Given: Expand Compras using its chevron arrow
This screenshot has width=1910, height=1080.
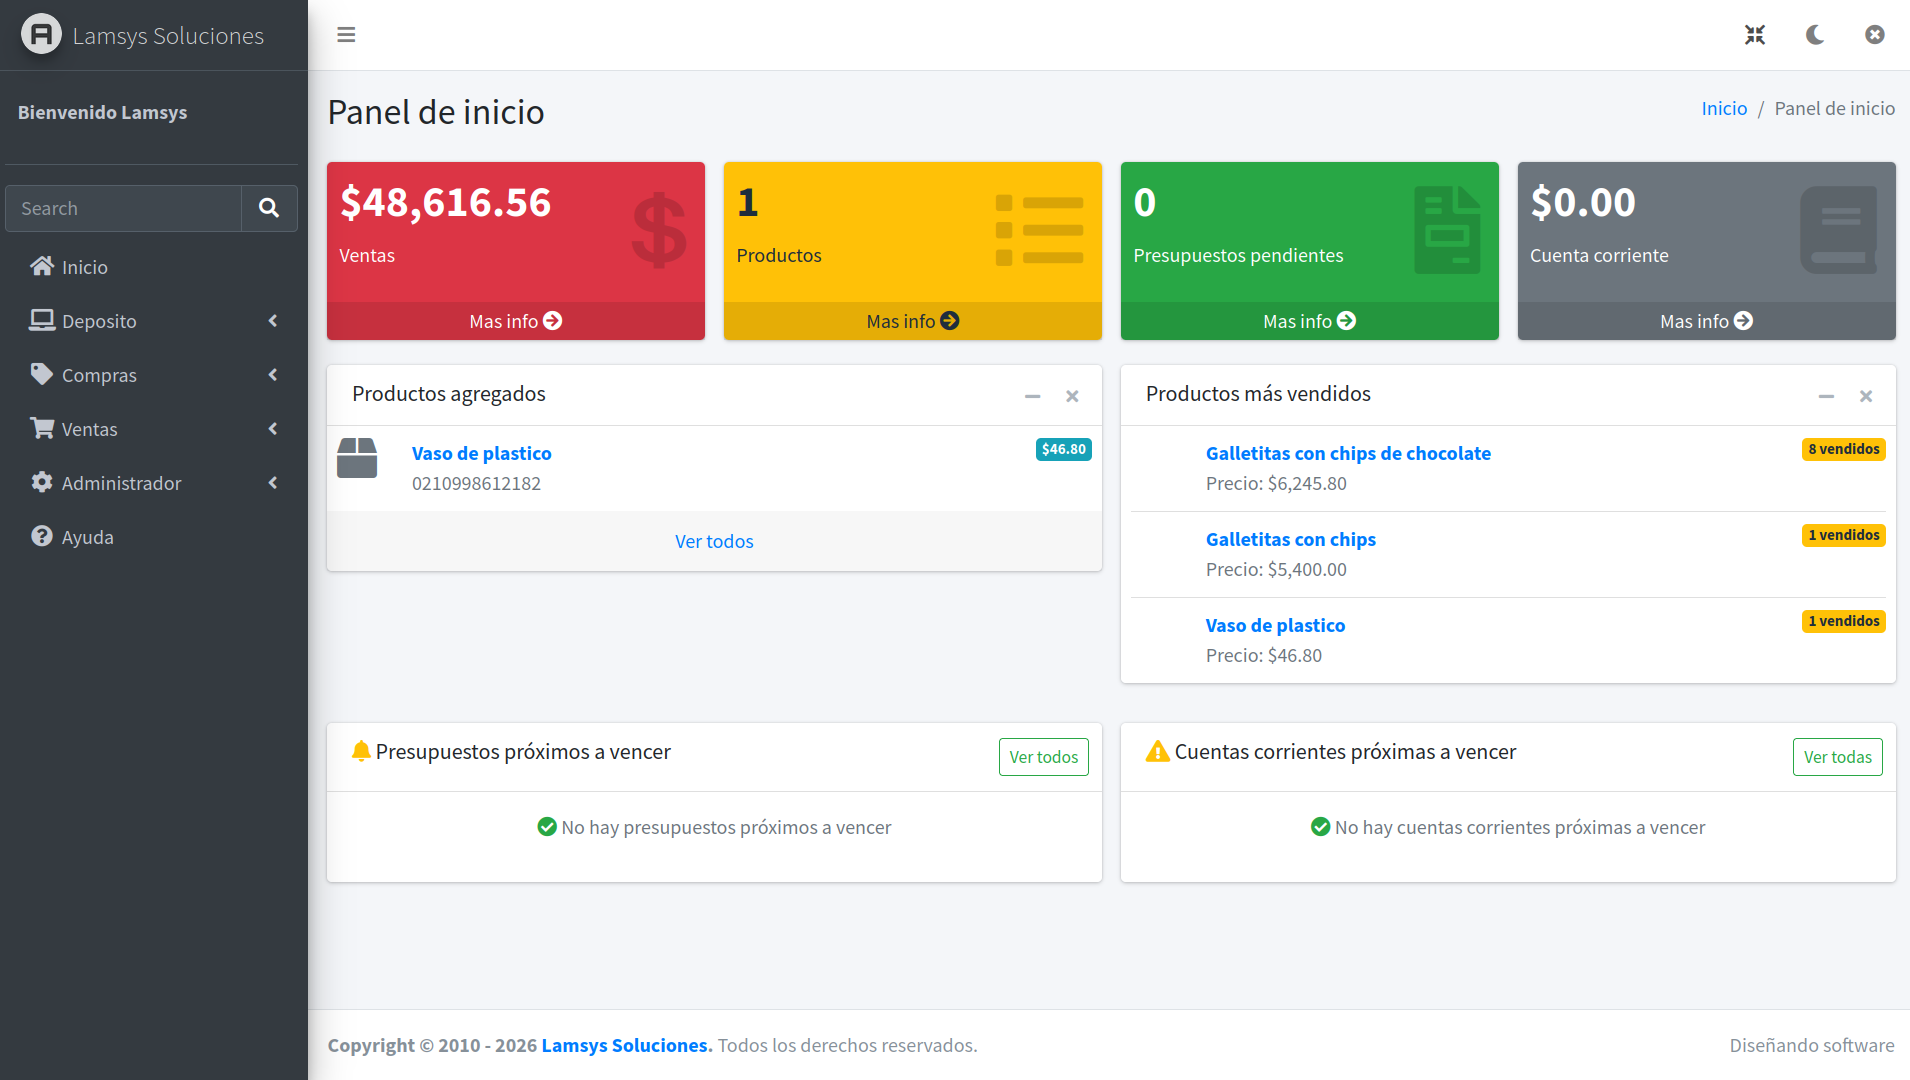Looking at the screenshot, I should tap(273, 375).
